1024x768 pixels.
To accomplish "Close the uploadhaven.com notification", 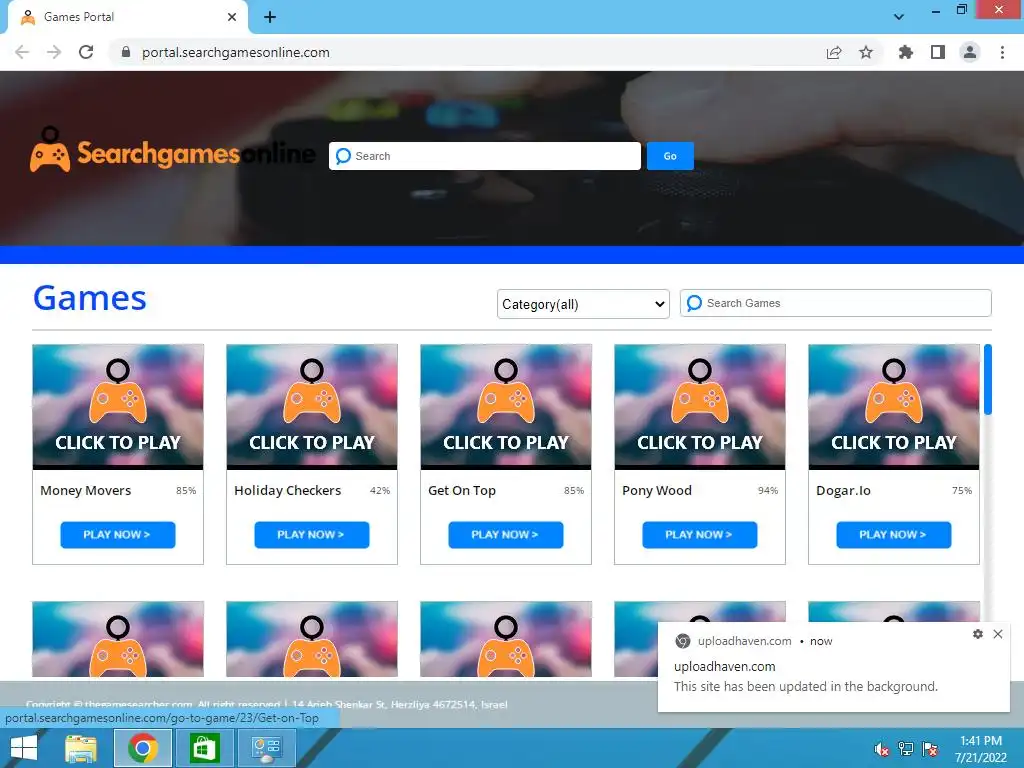I will (x=998, y=634).
